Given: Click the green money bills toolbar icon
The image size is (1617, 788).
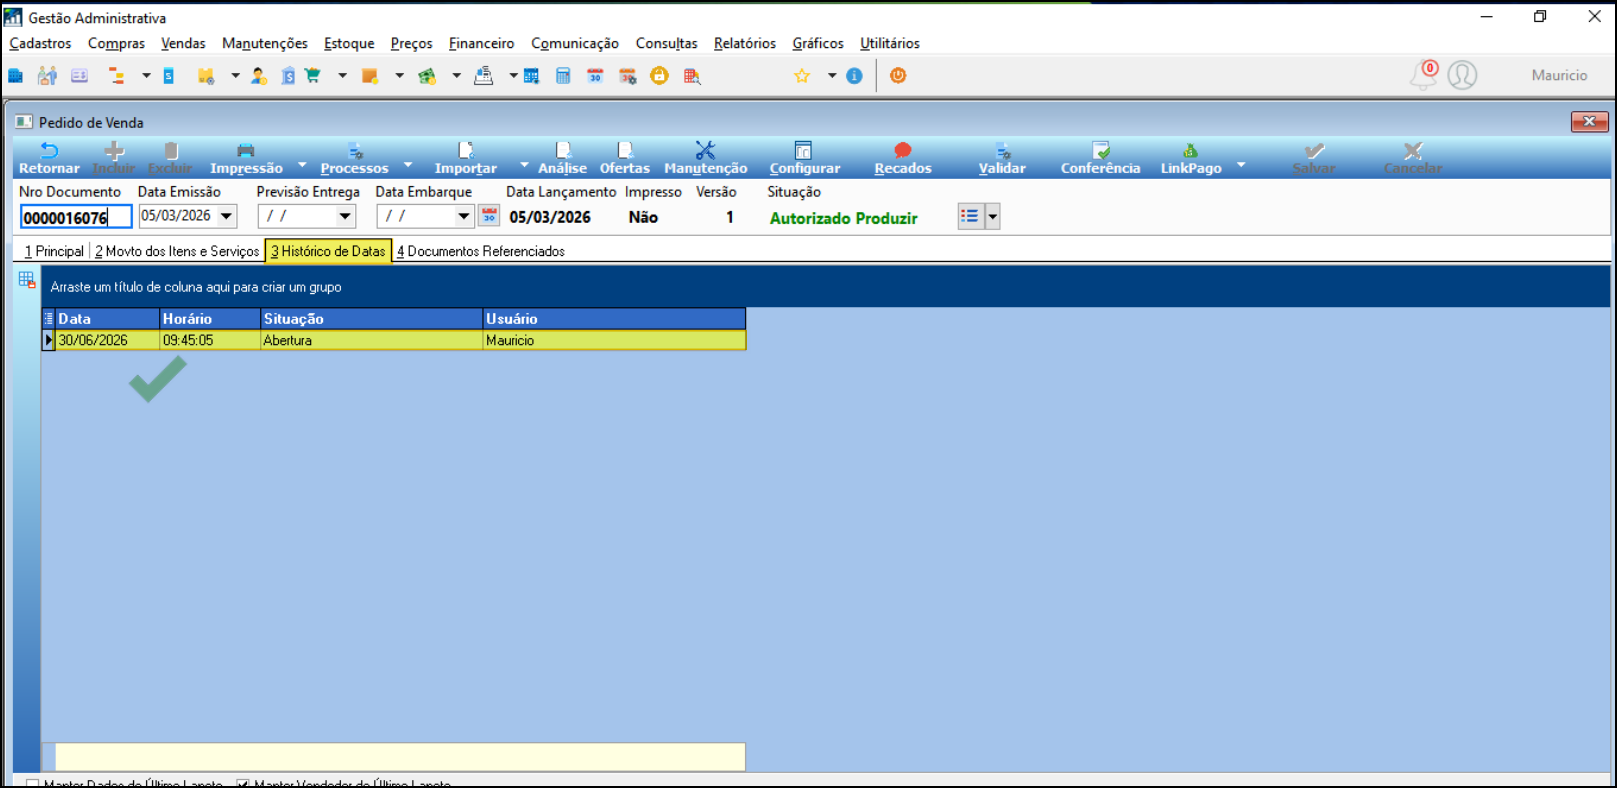Looking at the screenshot, I should pos(427,76).
